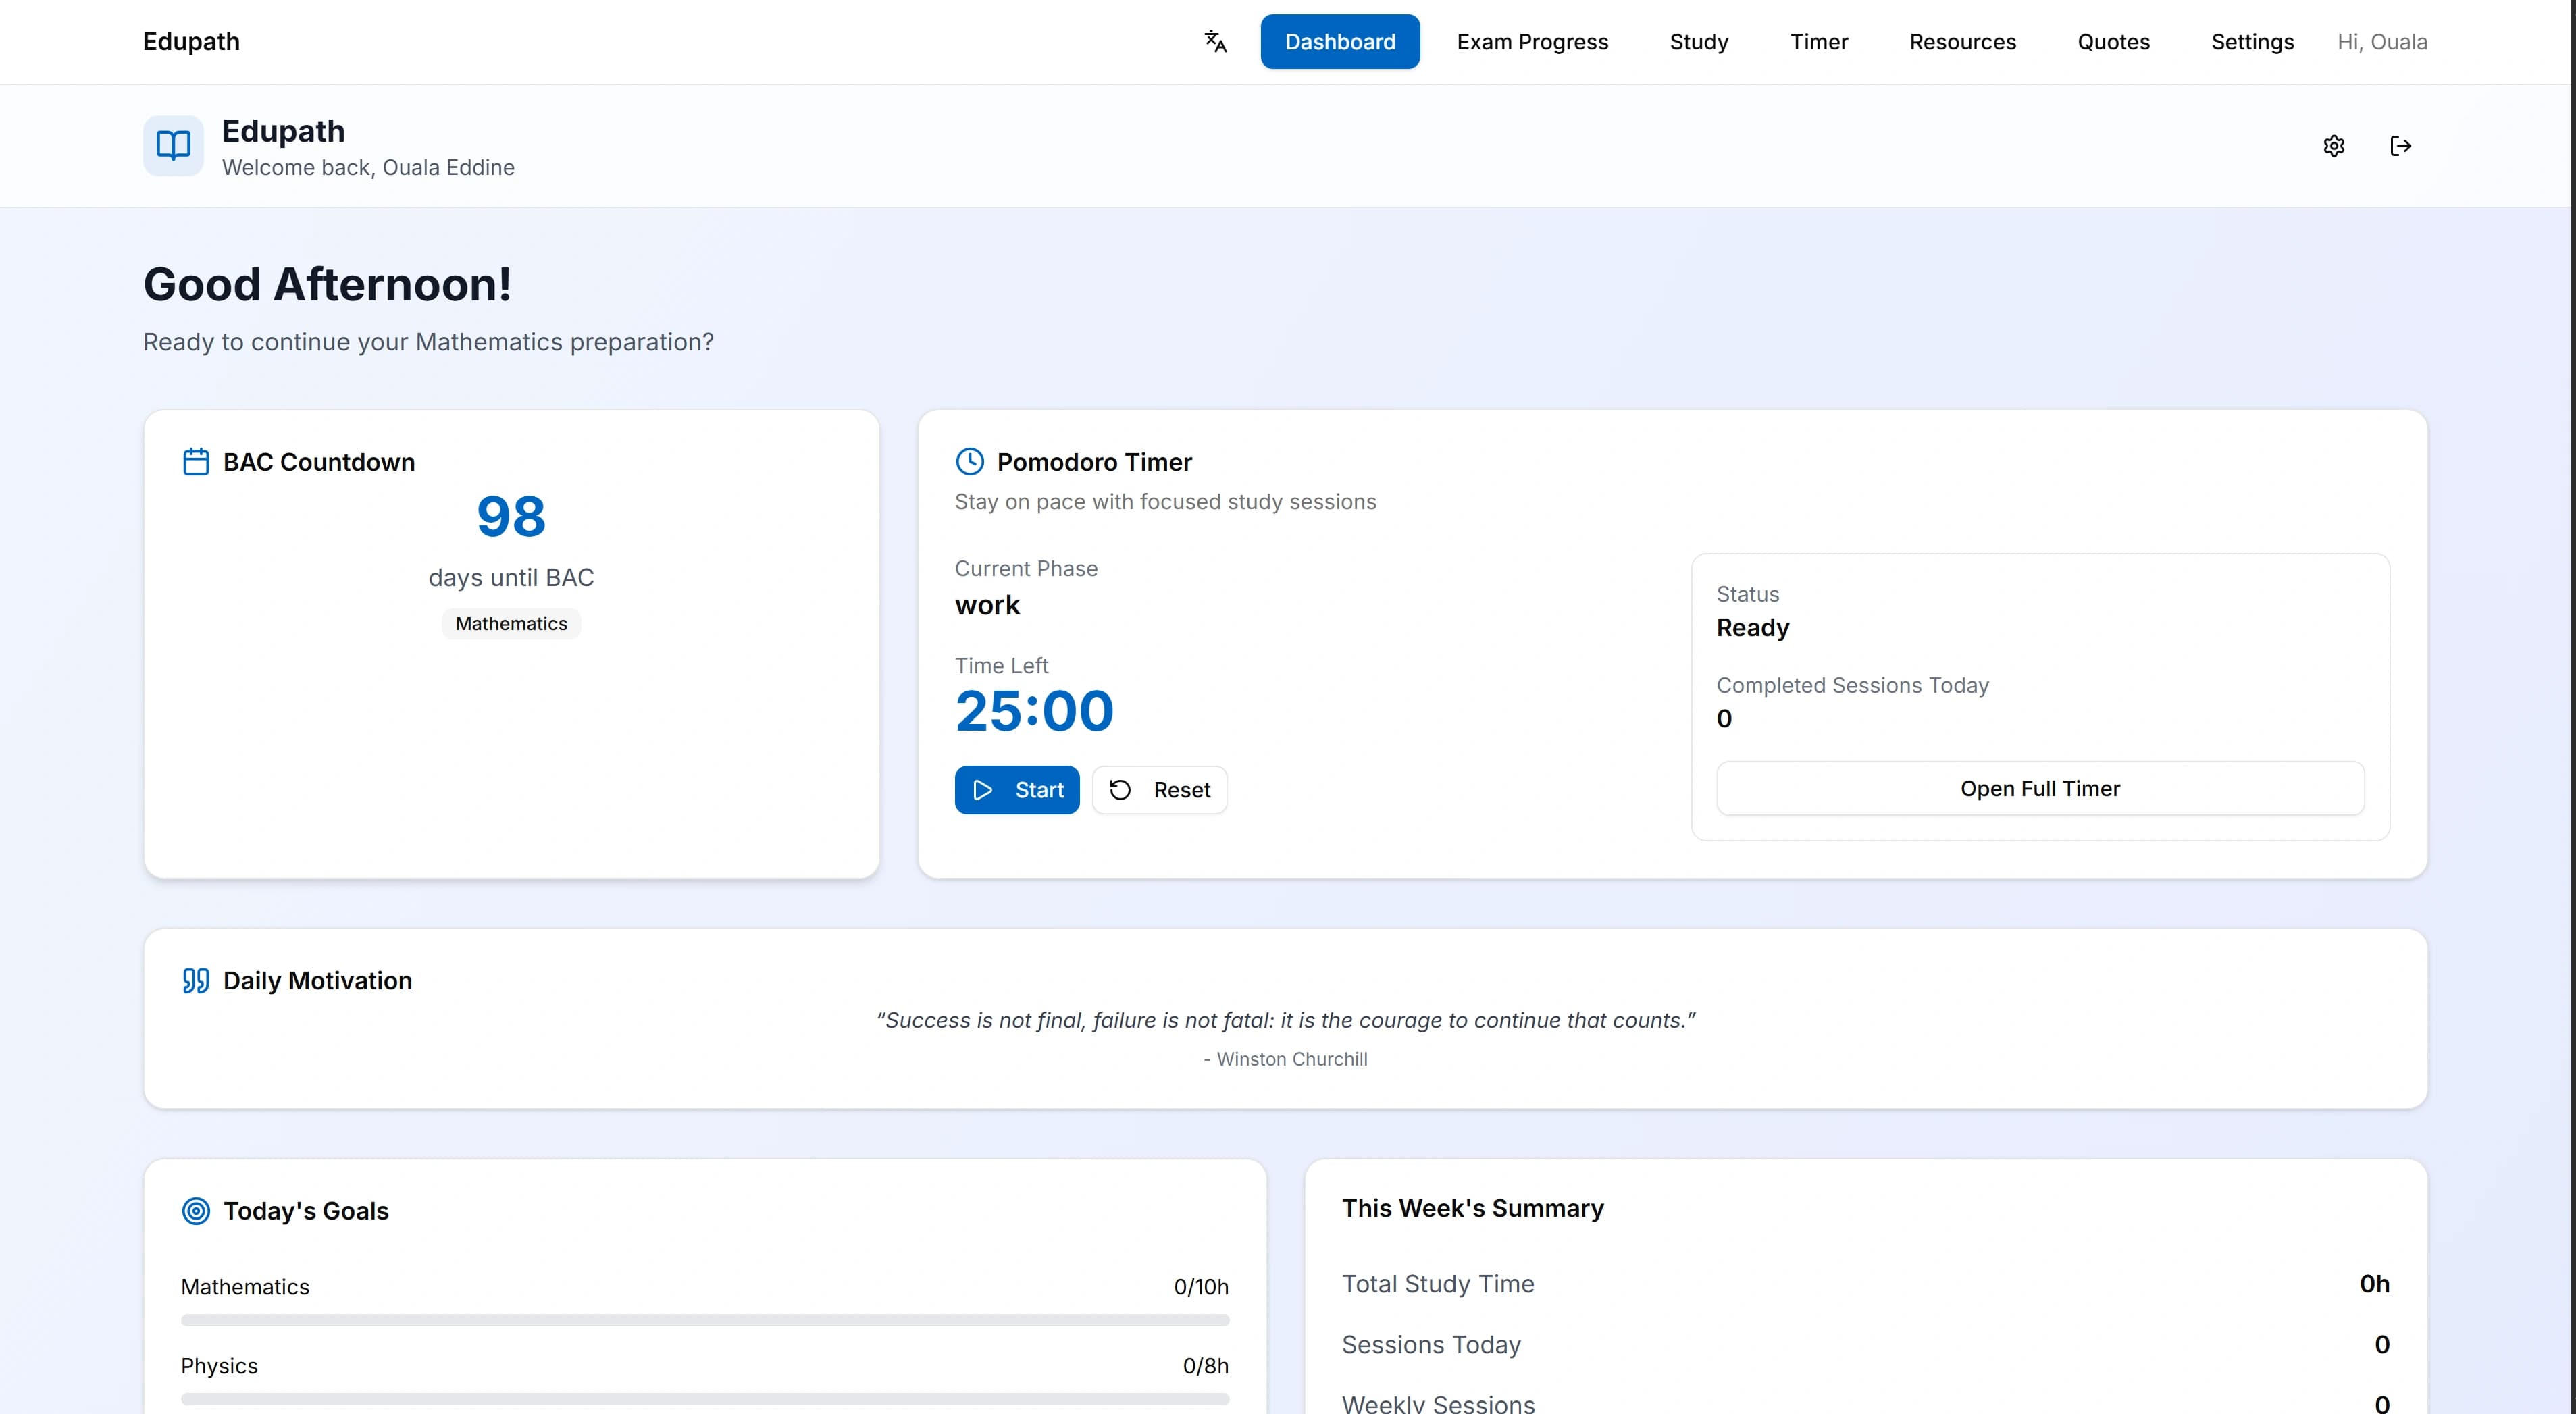Click the Physics 0/8h goal value
This screenshot has height=1414, width=2576.
click(x=1205, y=1366)
